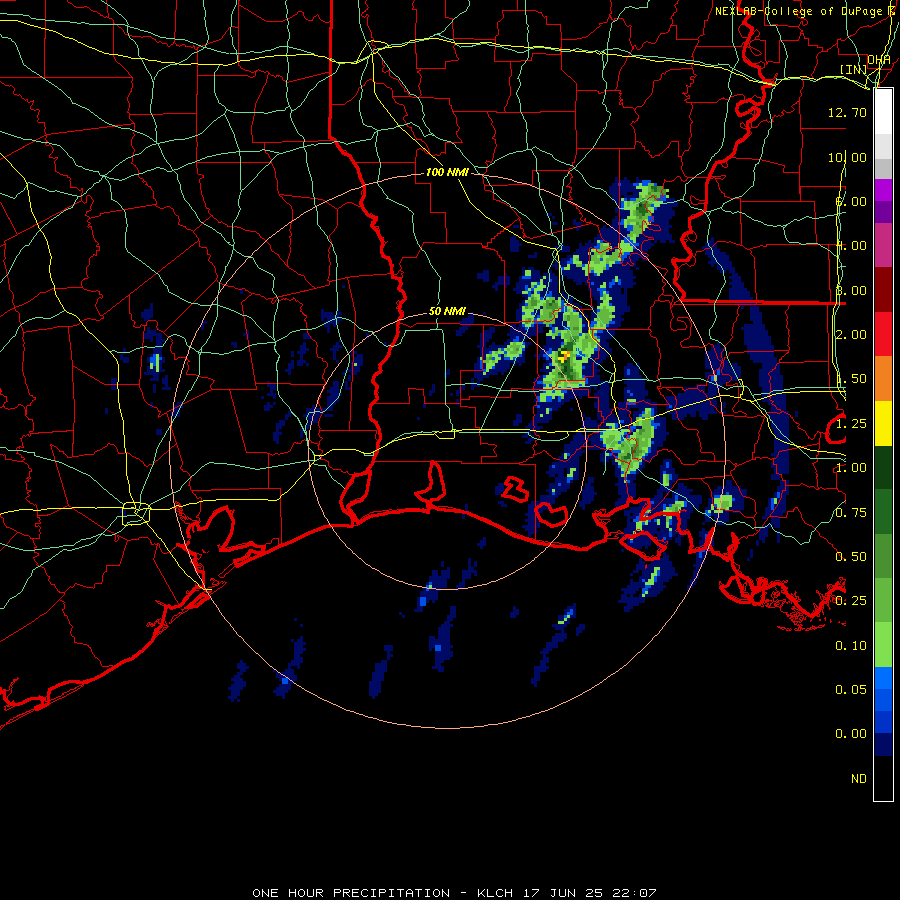Click the [IN] units label

coord(854,69)
